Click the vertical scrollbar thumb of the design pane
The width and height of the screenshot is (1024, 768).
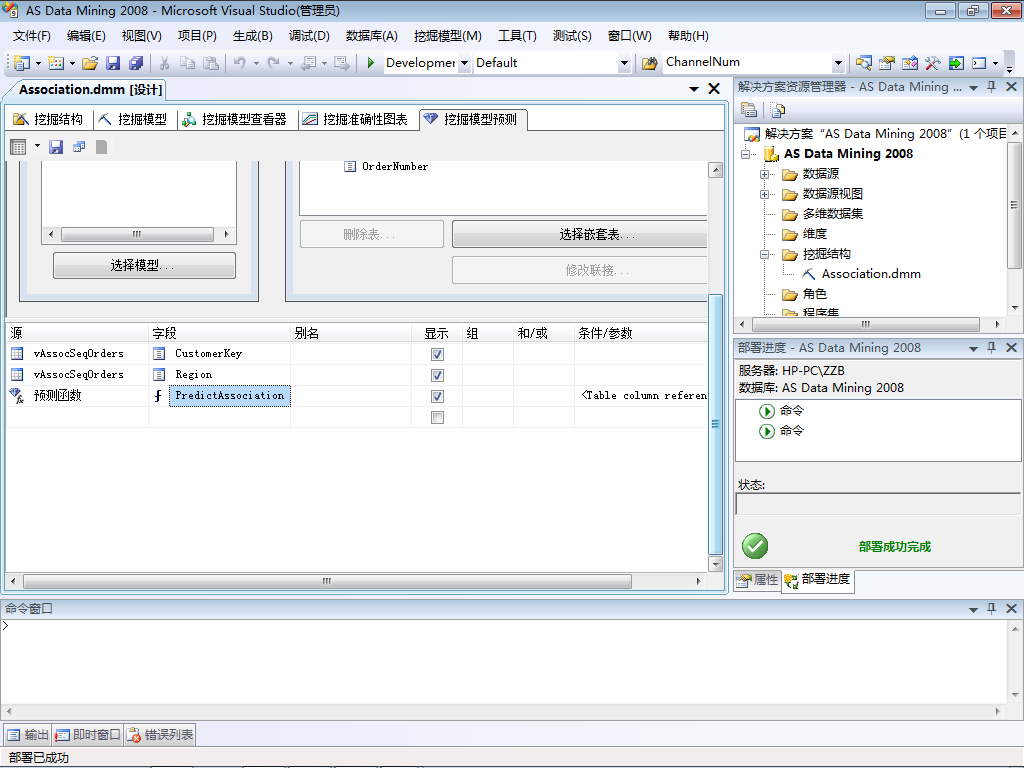pyautogui.click(x=715, y=424)
